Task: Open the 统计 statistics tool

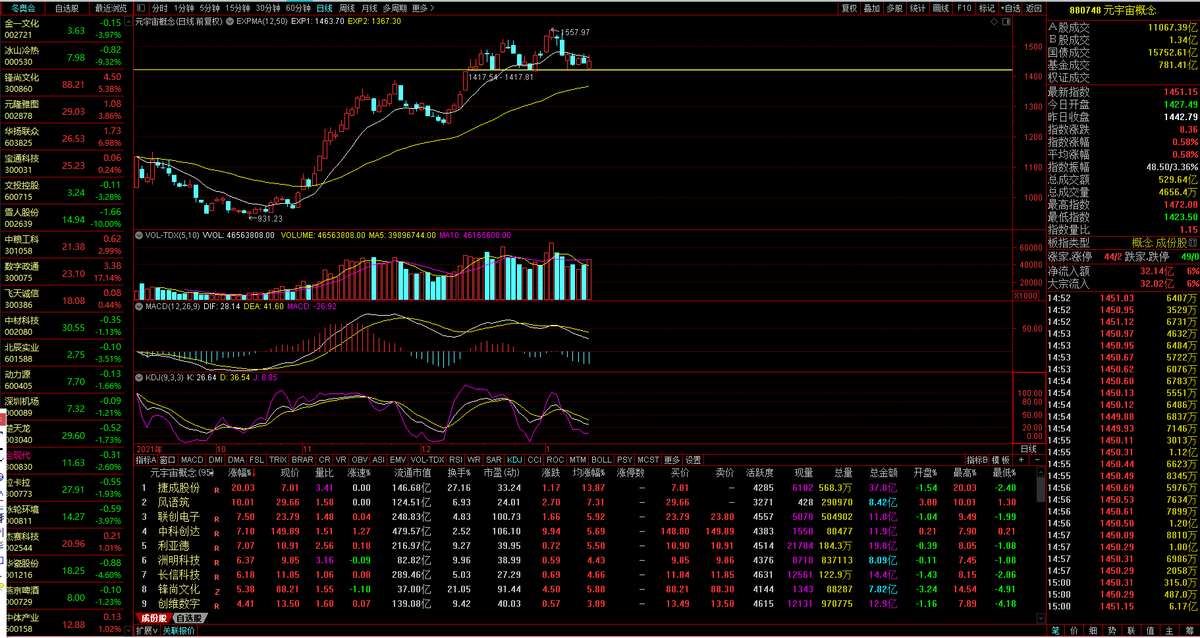Action: coord(917,7)
